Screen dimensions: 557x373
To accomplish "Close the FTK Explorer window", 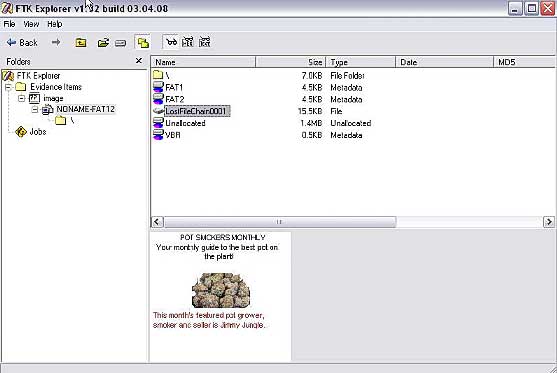I will pyautogui.click(x=548, y=9).
